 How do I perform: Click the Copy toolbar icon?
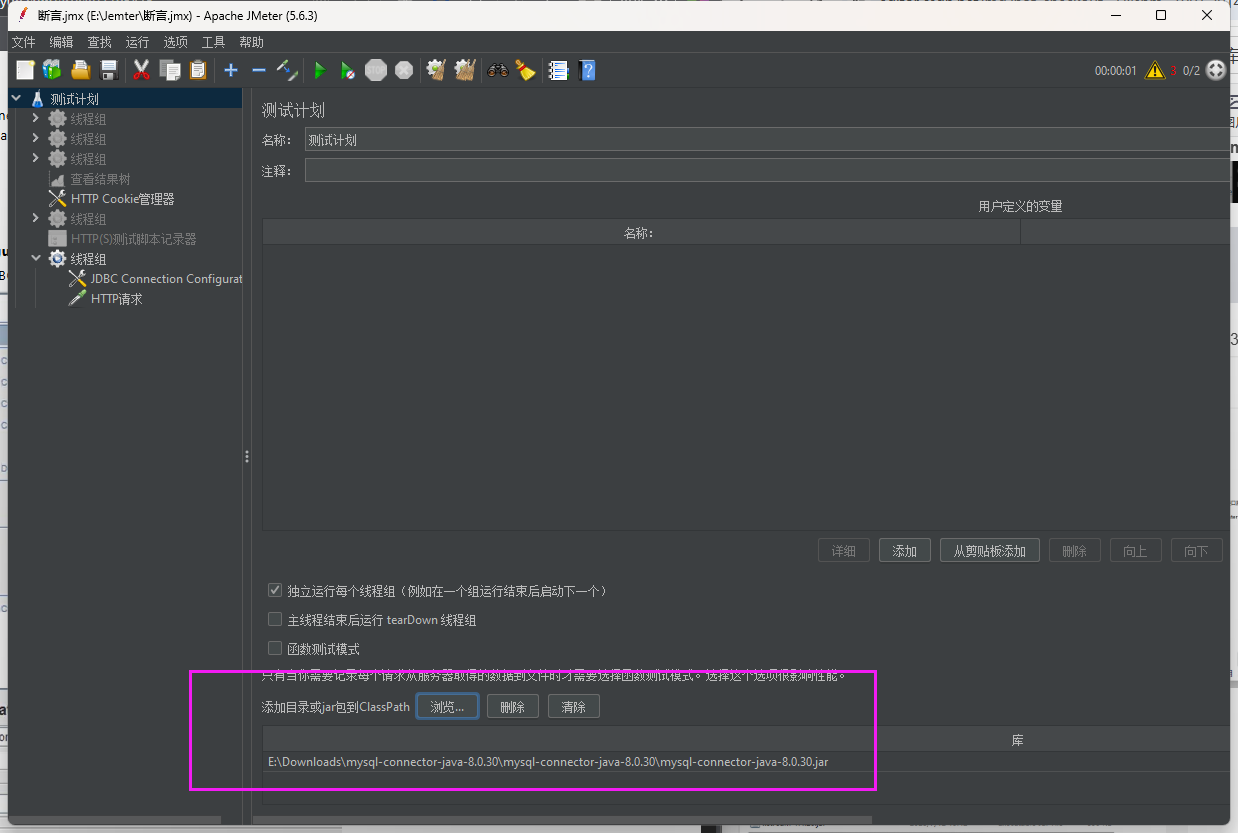point(170,70)
